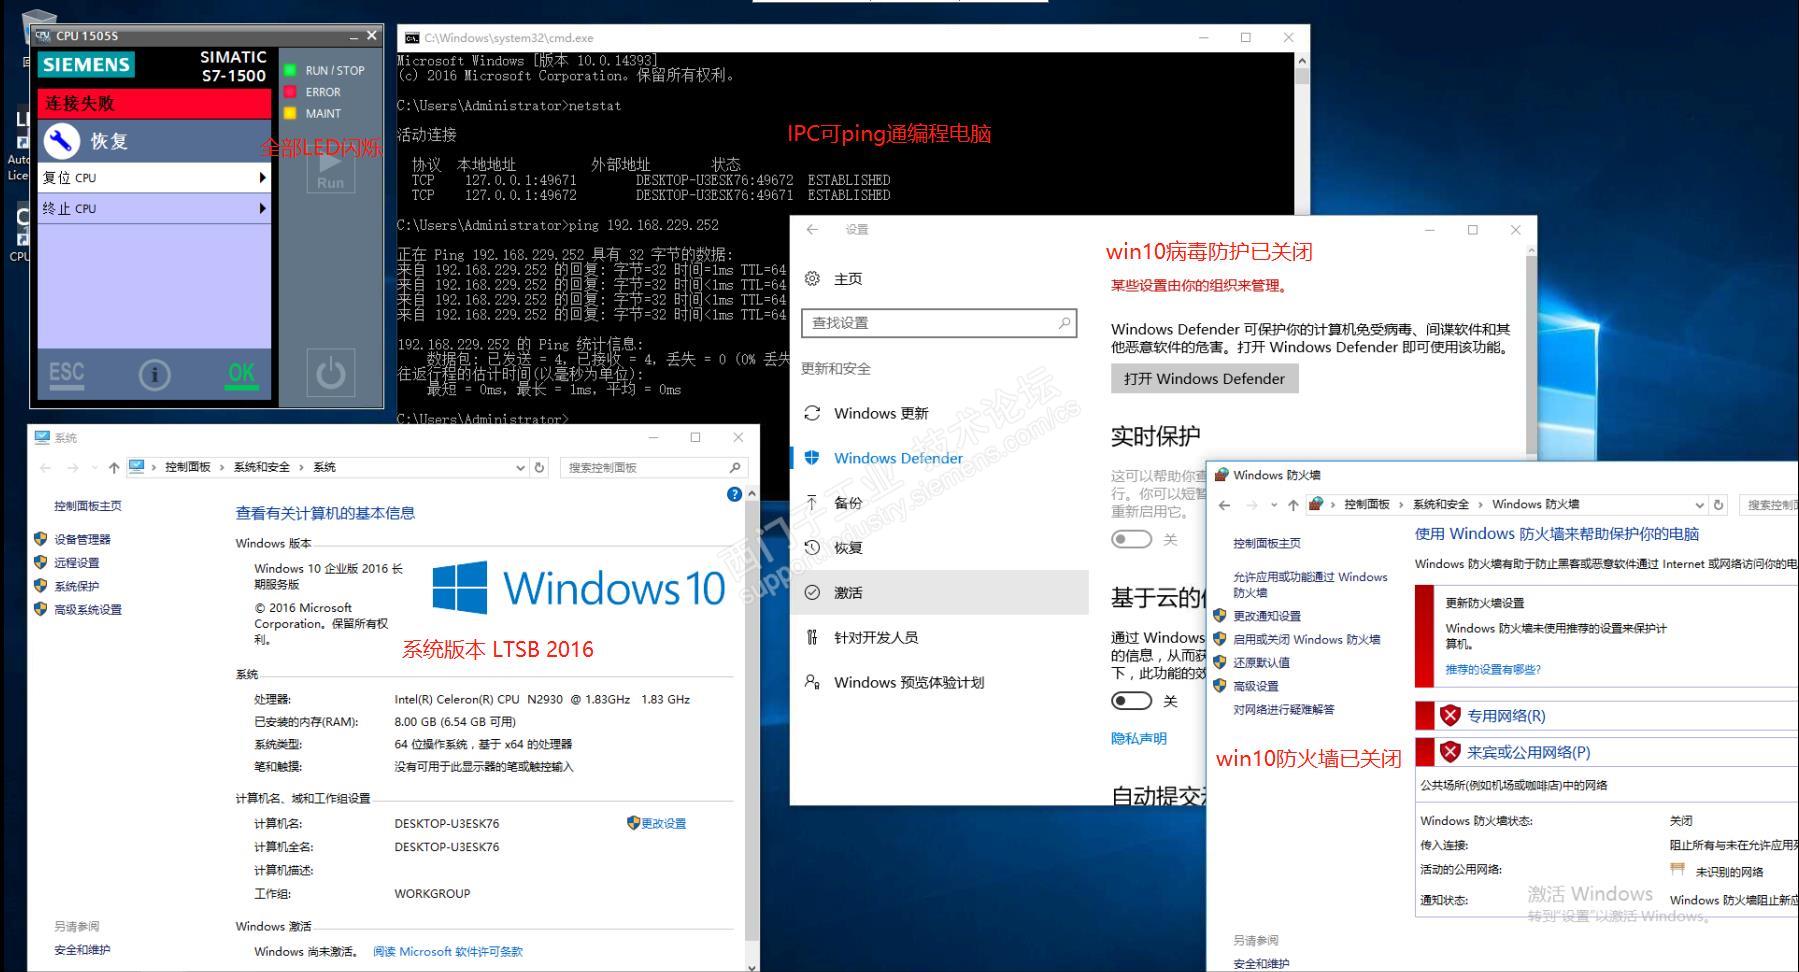The image size is (1799, 972).
Task: Open 更改通知设置 link
Action: coord(1267,616)
